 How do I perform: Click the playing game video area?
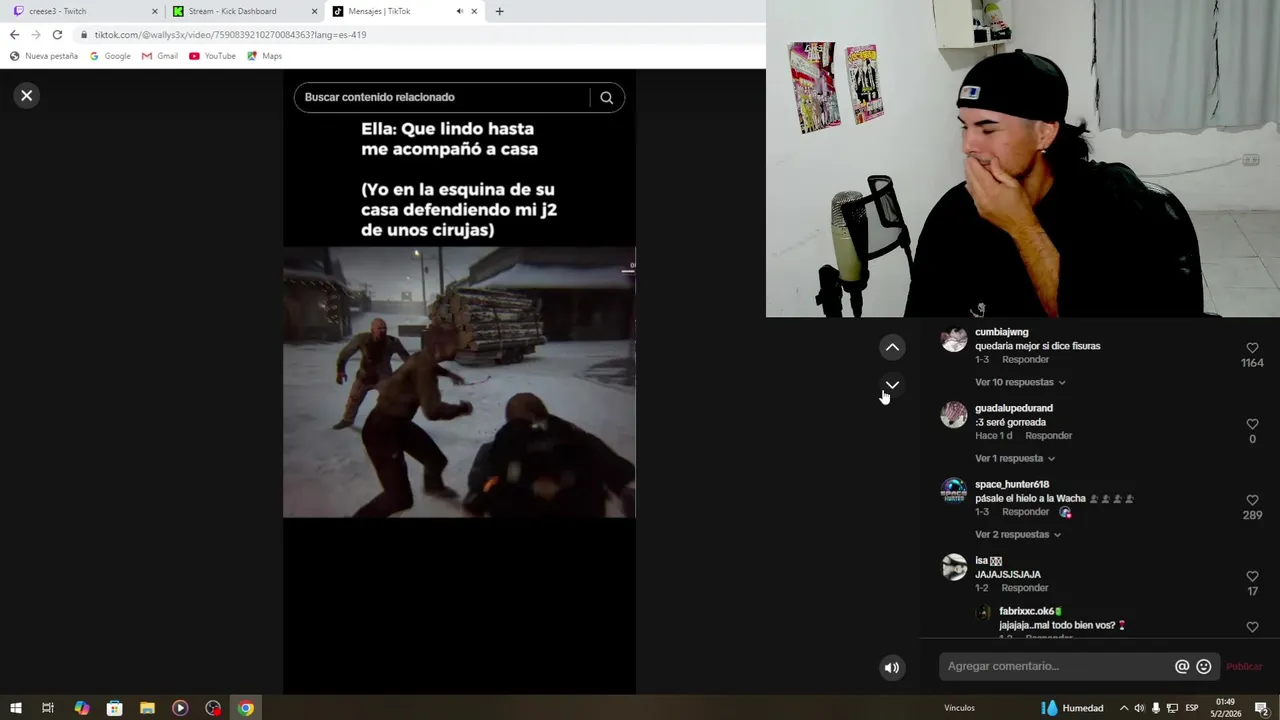(x=459, y=382)
